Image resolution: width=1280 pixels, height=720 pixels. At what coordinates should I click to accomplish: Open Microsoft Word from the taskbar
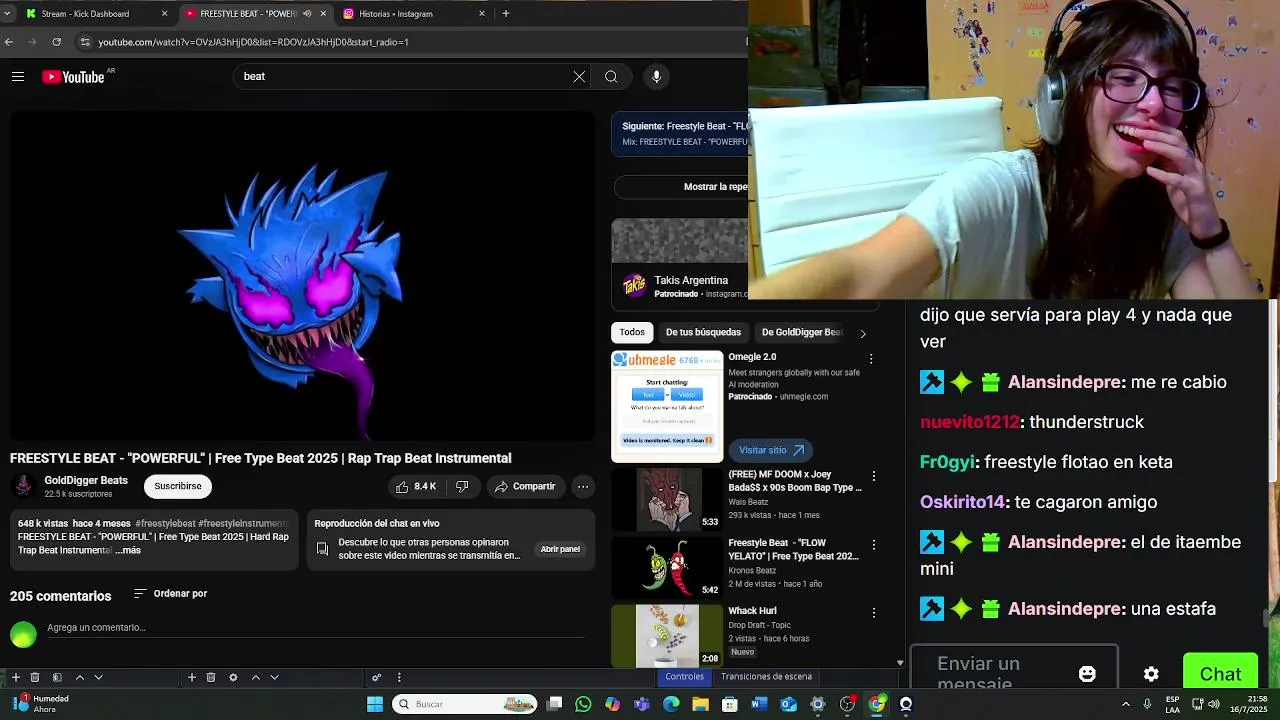click(x=759, y=704)
